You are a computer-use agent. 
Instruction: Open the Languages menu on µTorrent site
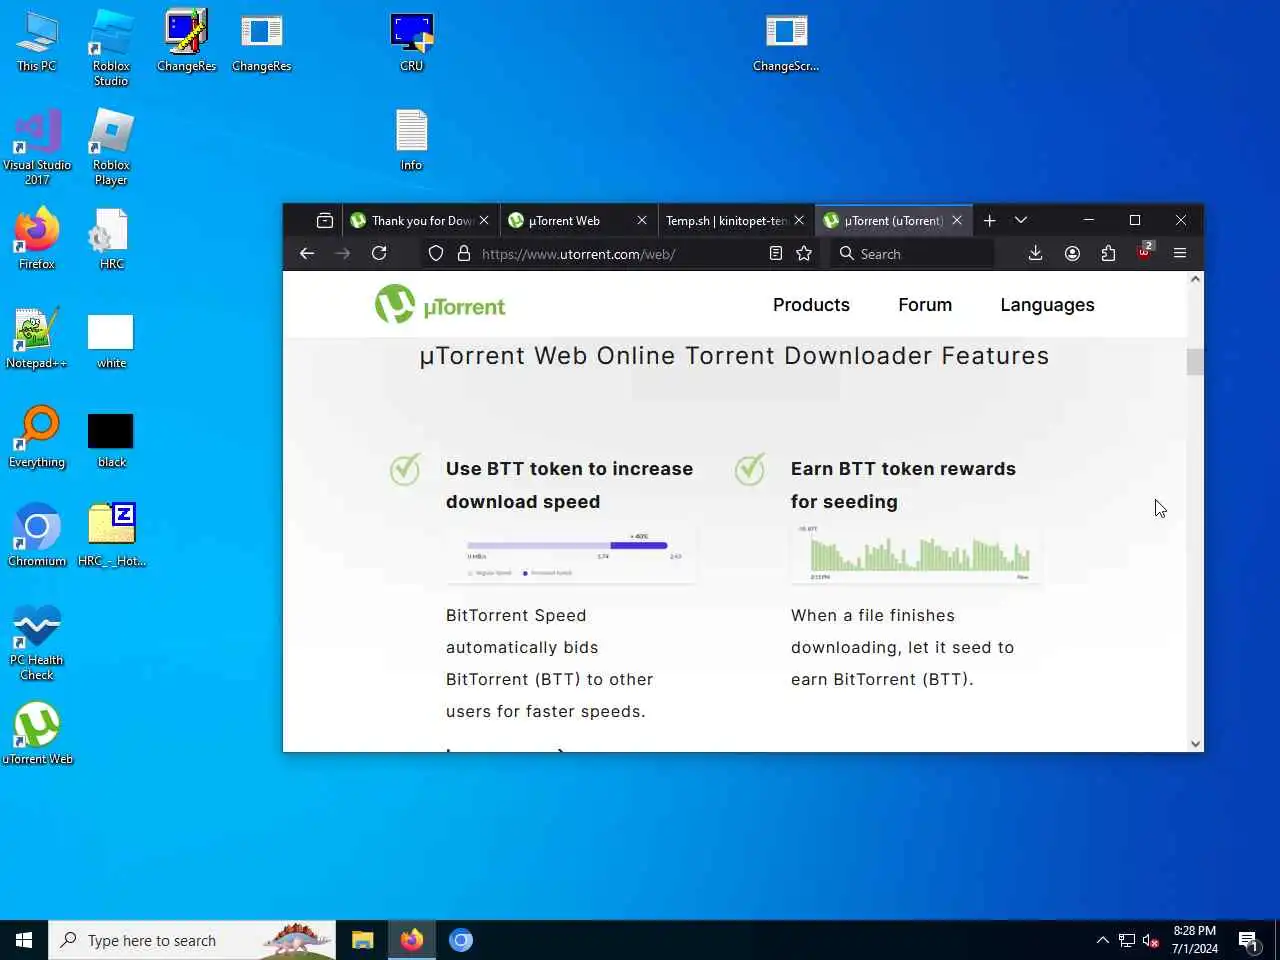click(1047, 305)
